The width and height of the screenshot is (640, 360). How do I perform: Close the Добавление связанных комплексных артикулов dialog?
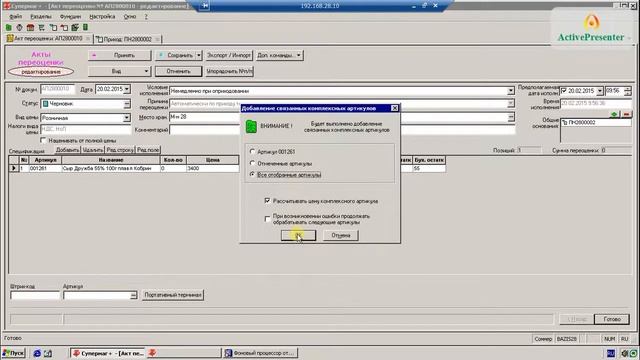[x=394, y=108]
